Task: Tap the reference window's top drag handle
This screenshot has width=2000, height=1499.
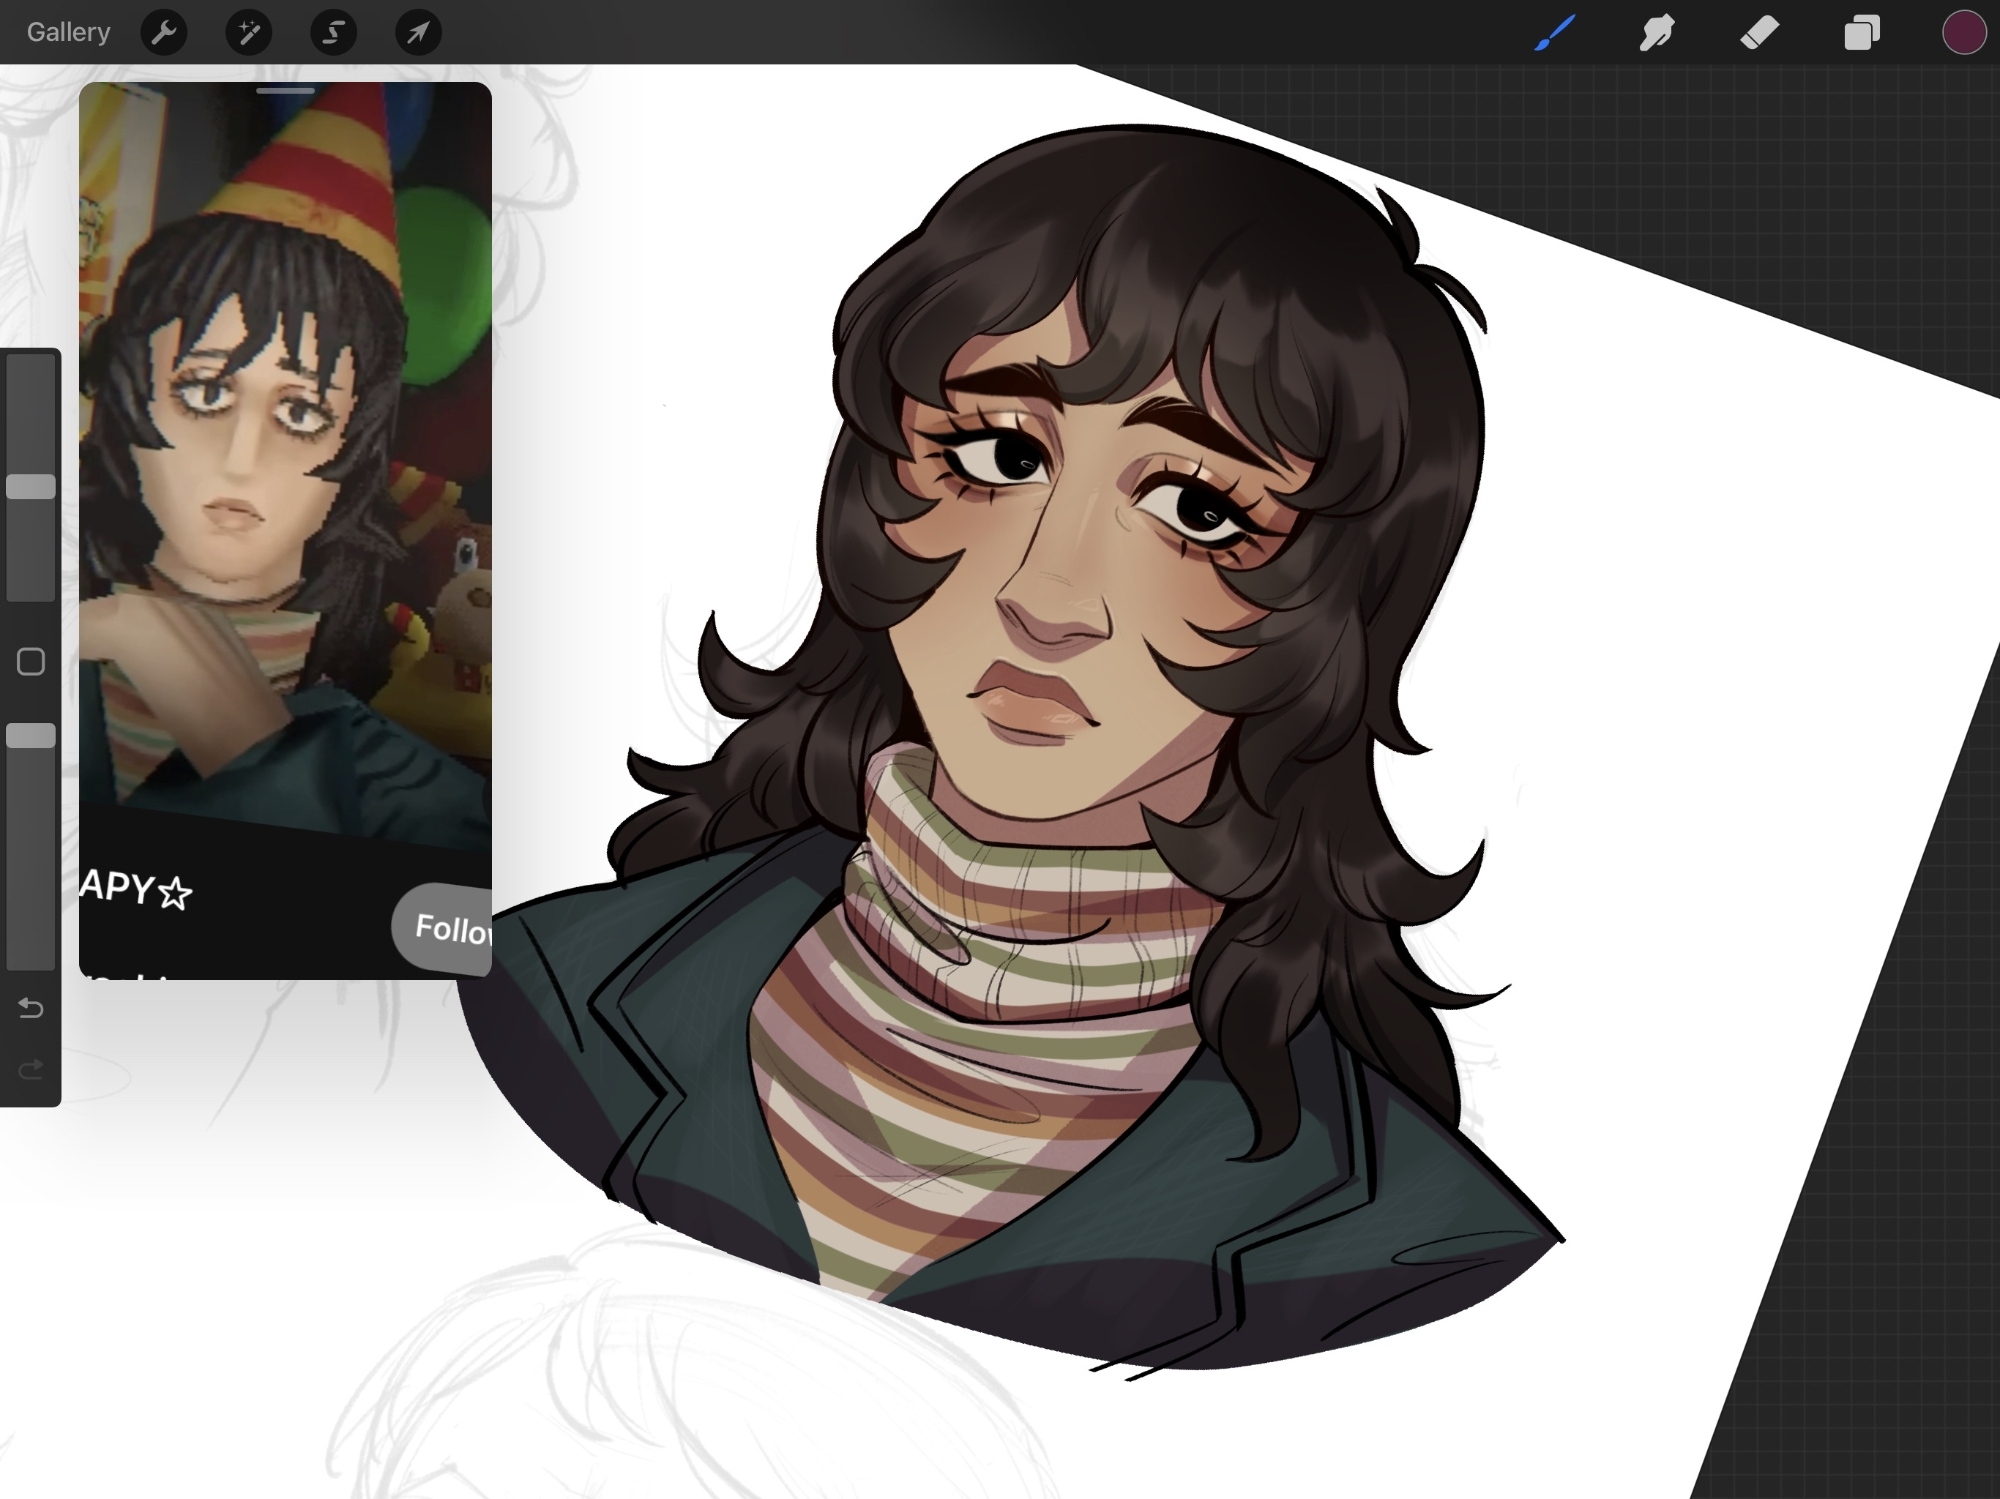Action: point(285,91)
